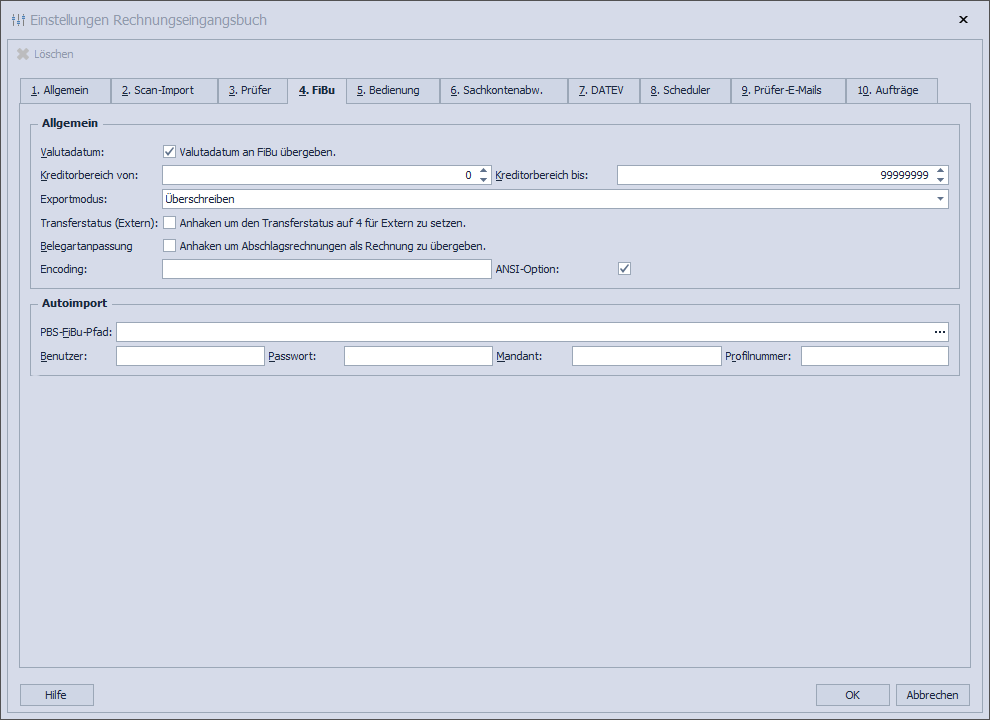This screenshot has width=990, height=720.
Task: Go to the 6. Sachkontenabw. tab
Action: [x=503, y=91]
